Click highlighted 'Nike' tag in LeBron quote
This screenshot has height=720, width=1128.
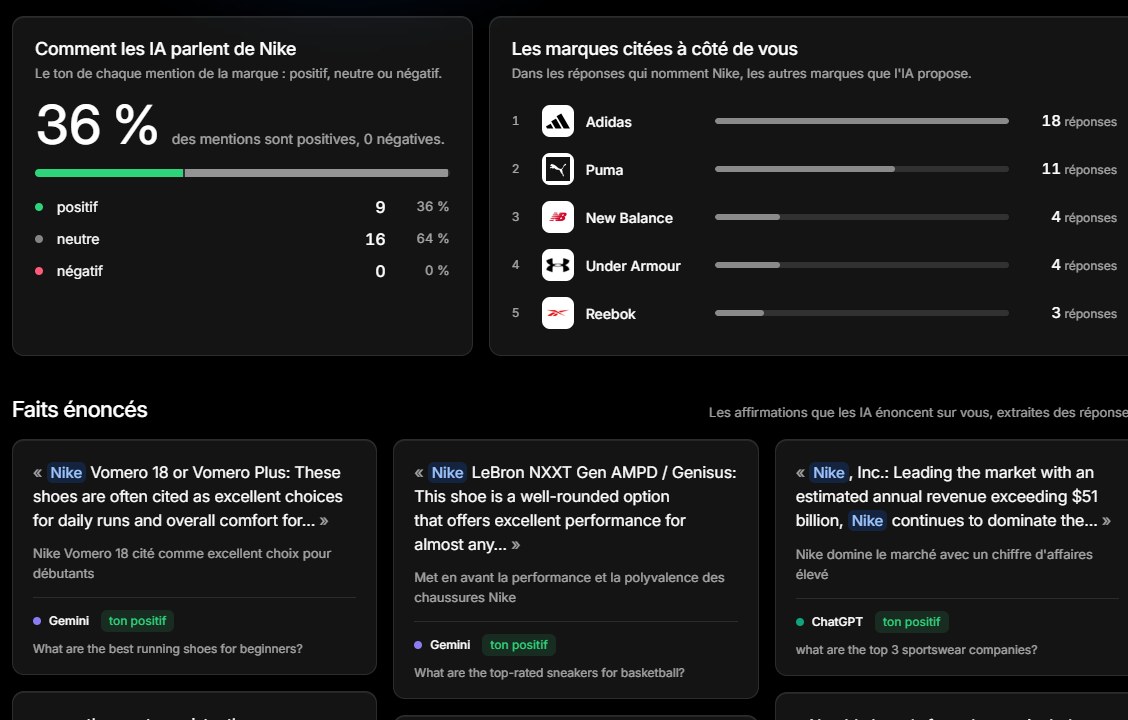pos(447,473)
